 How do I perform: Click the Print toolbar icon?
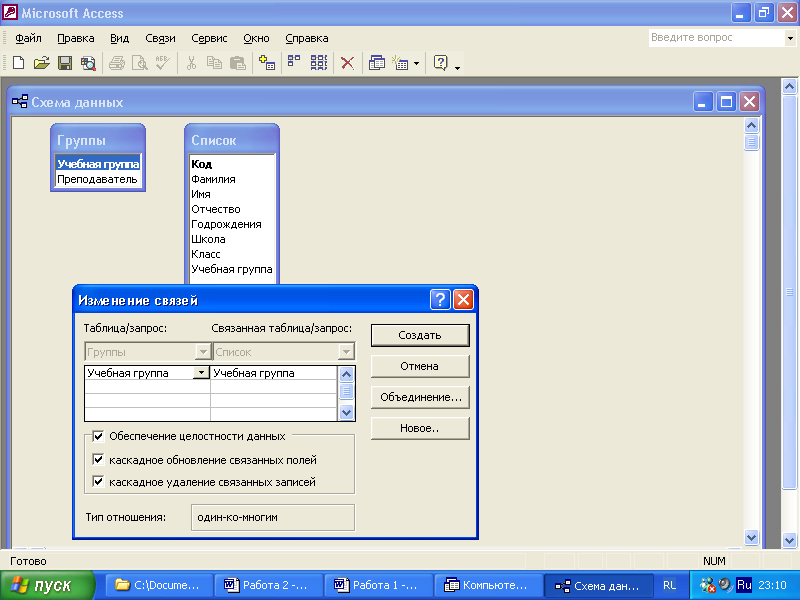[x=117, y=63]
